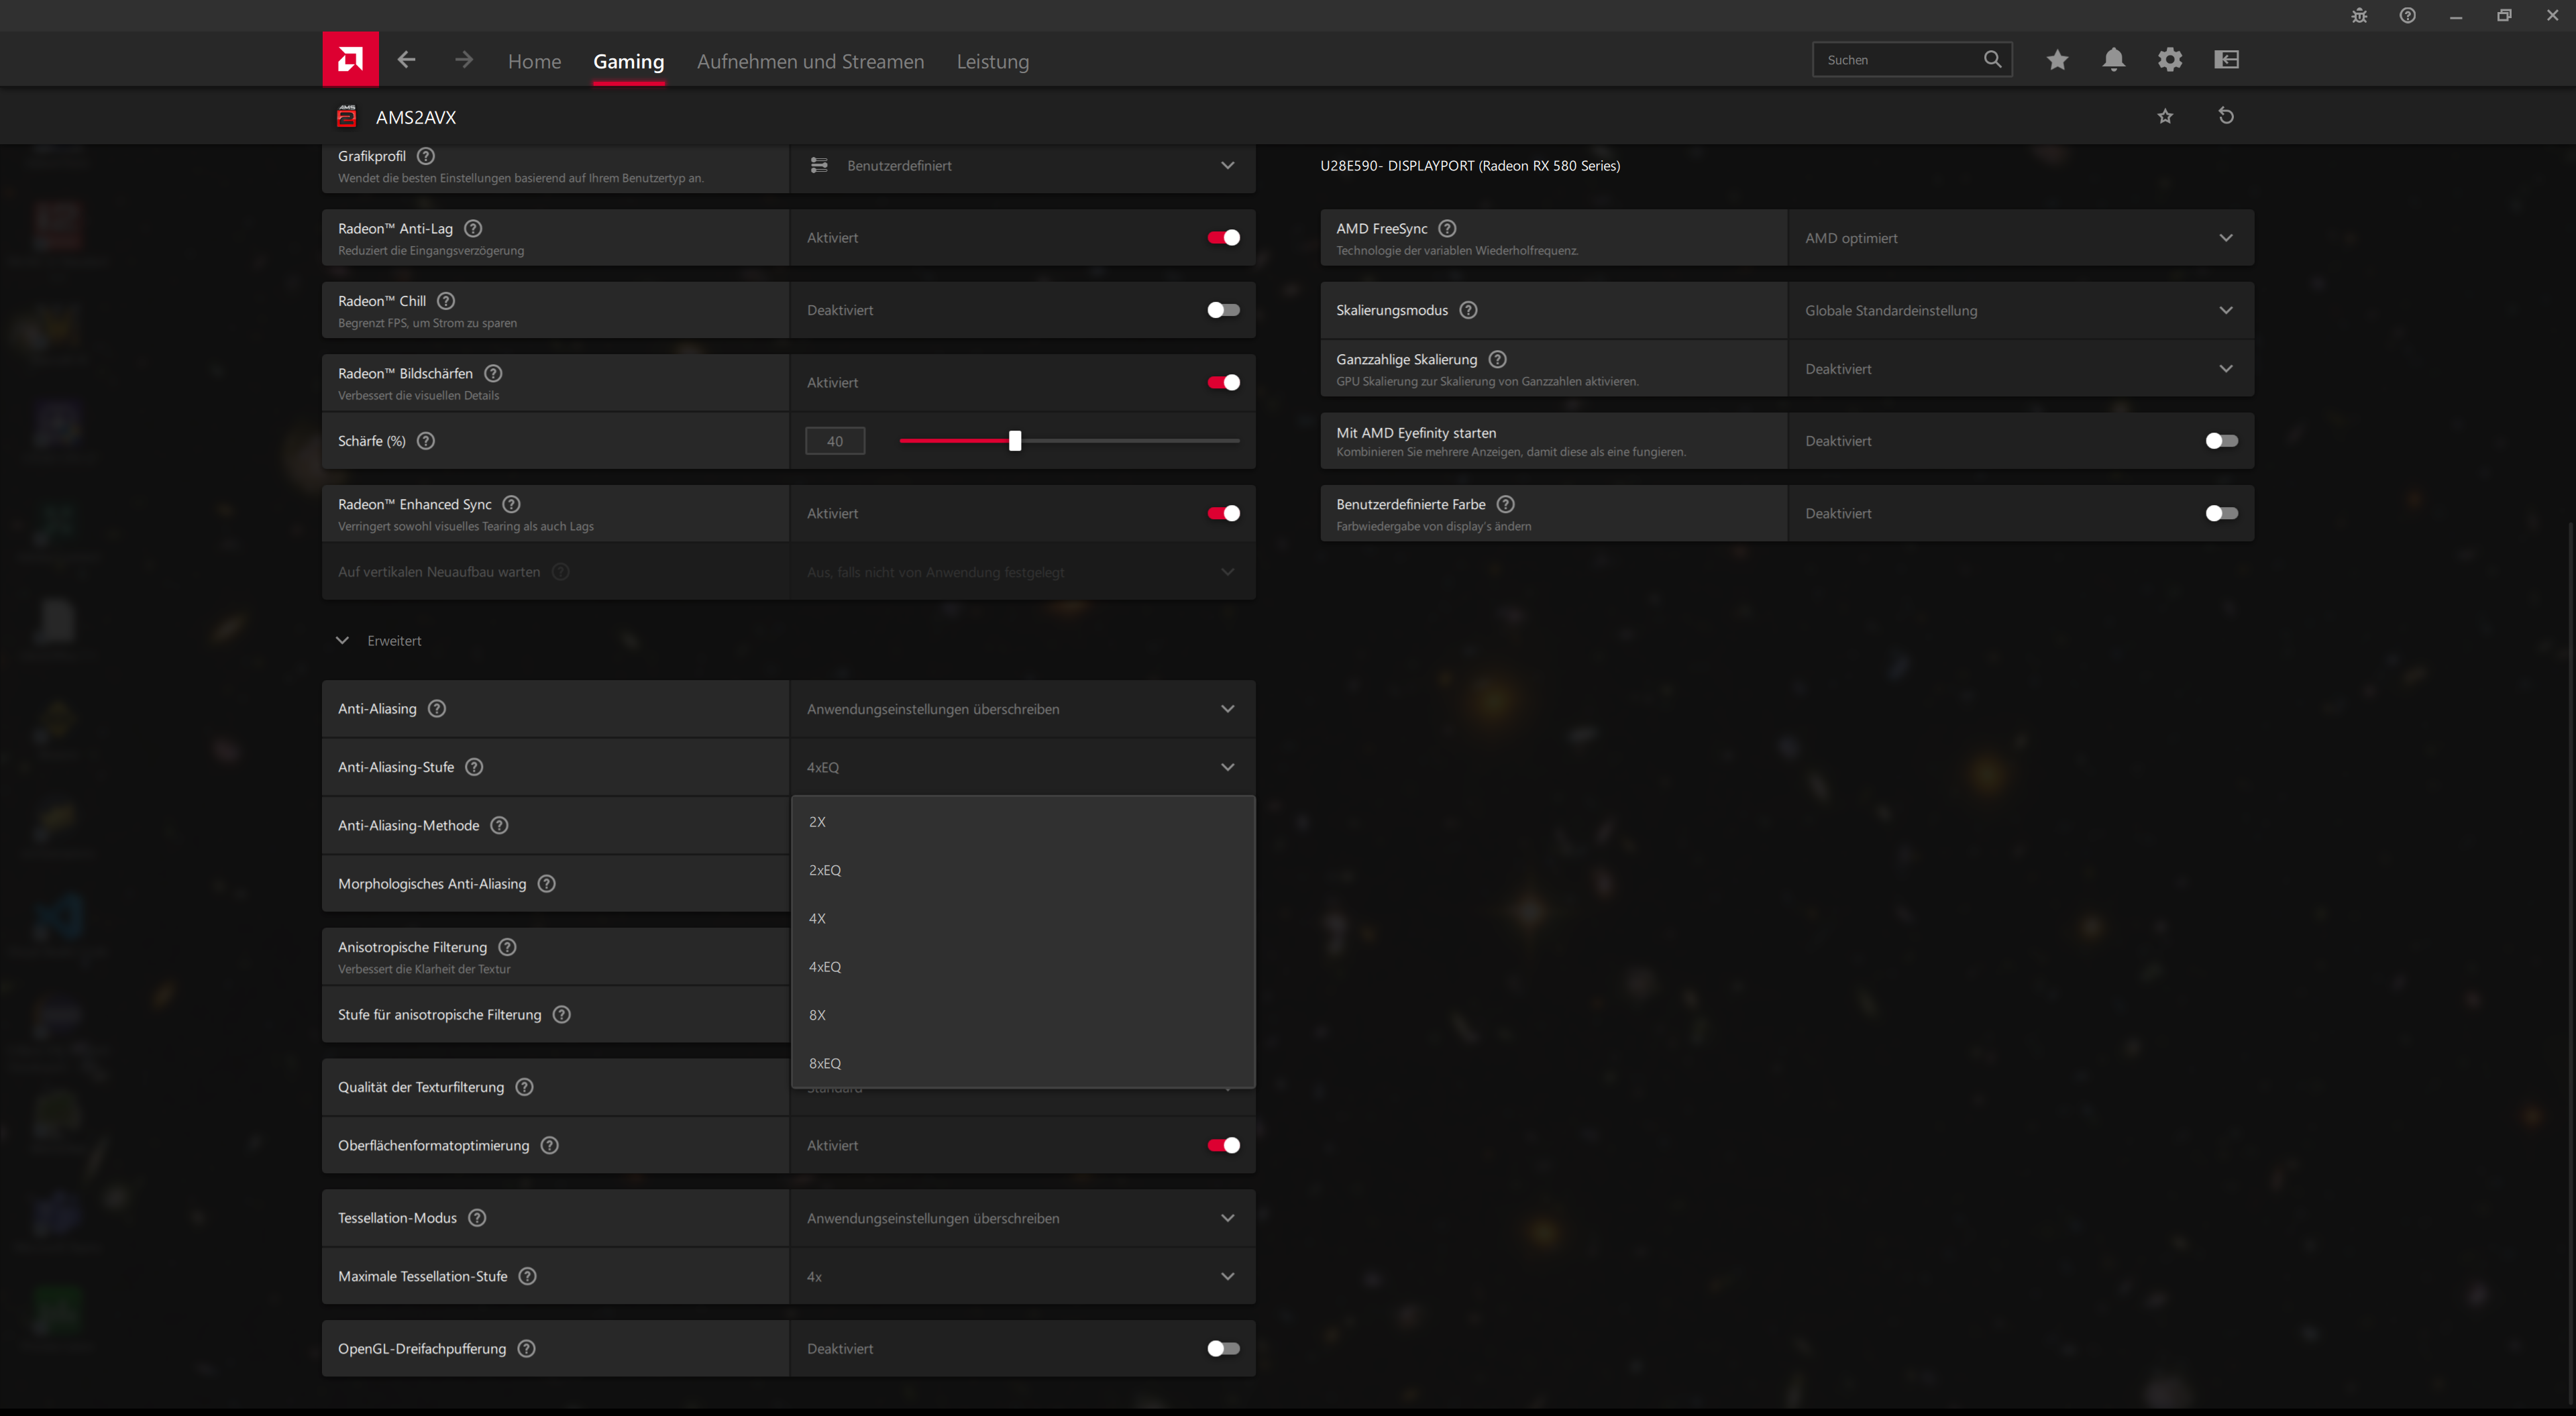
Task: Open Grafikprofil Benutzerdefiniert dropdown
Action: [x=1022, y=165]
